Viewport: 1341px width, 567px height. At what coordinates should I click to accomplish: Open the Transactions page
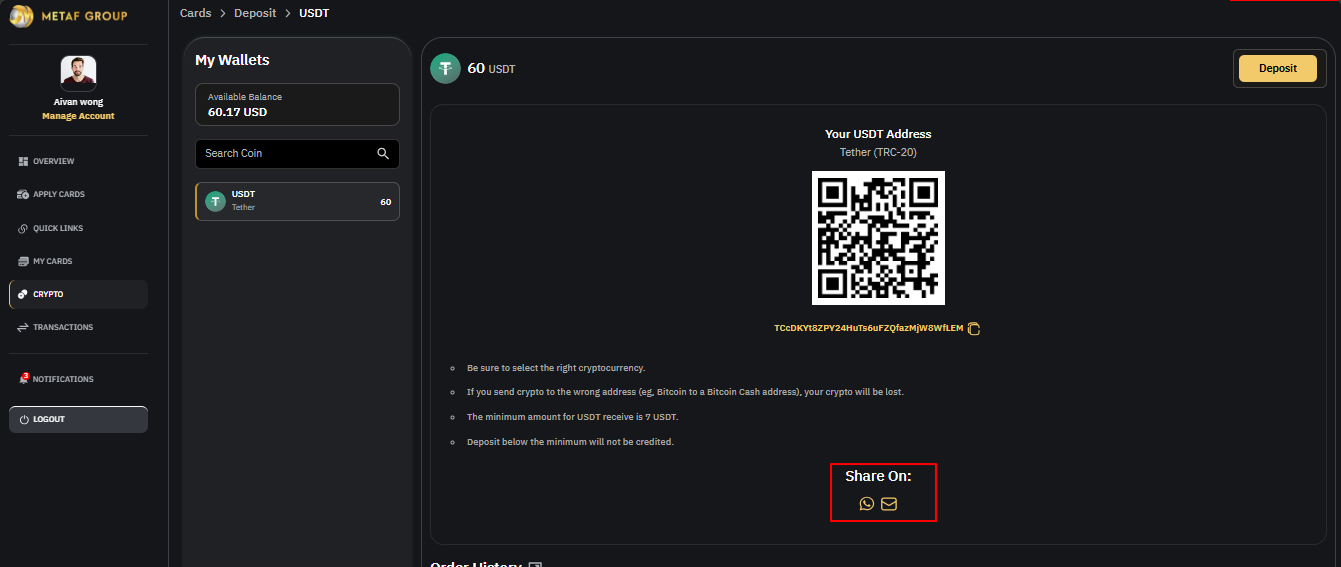pyautogui.click(x=78, y=327)
